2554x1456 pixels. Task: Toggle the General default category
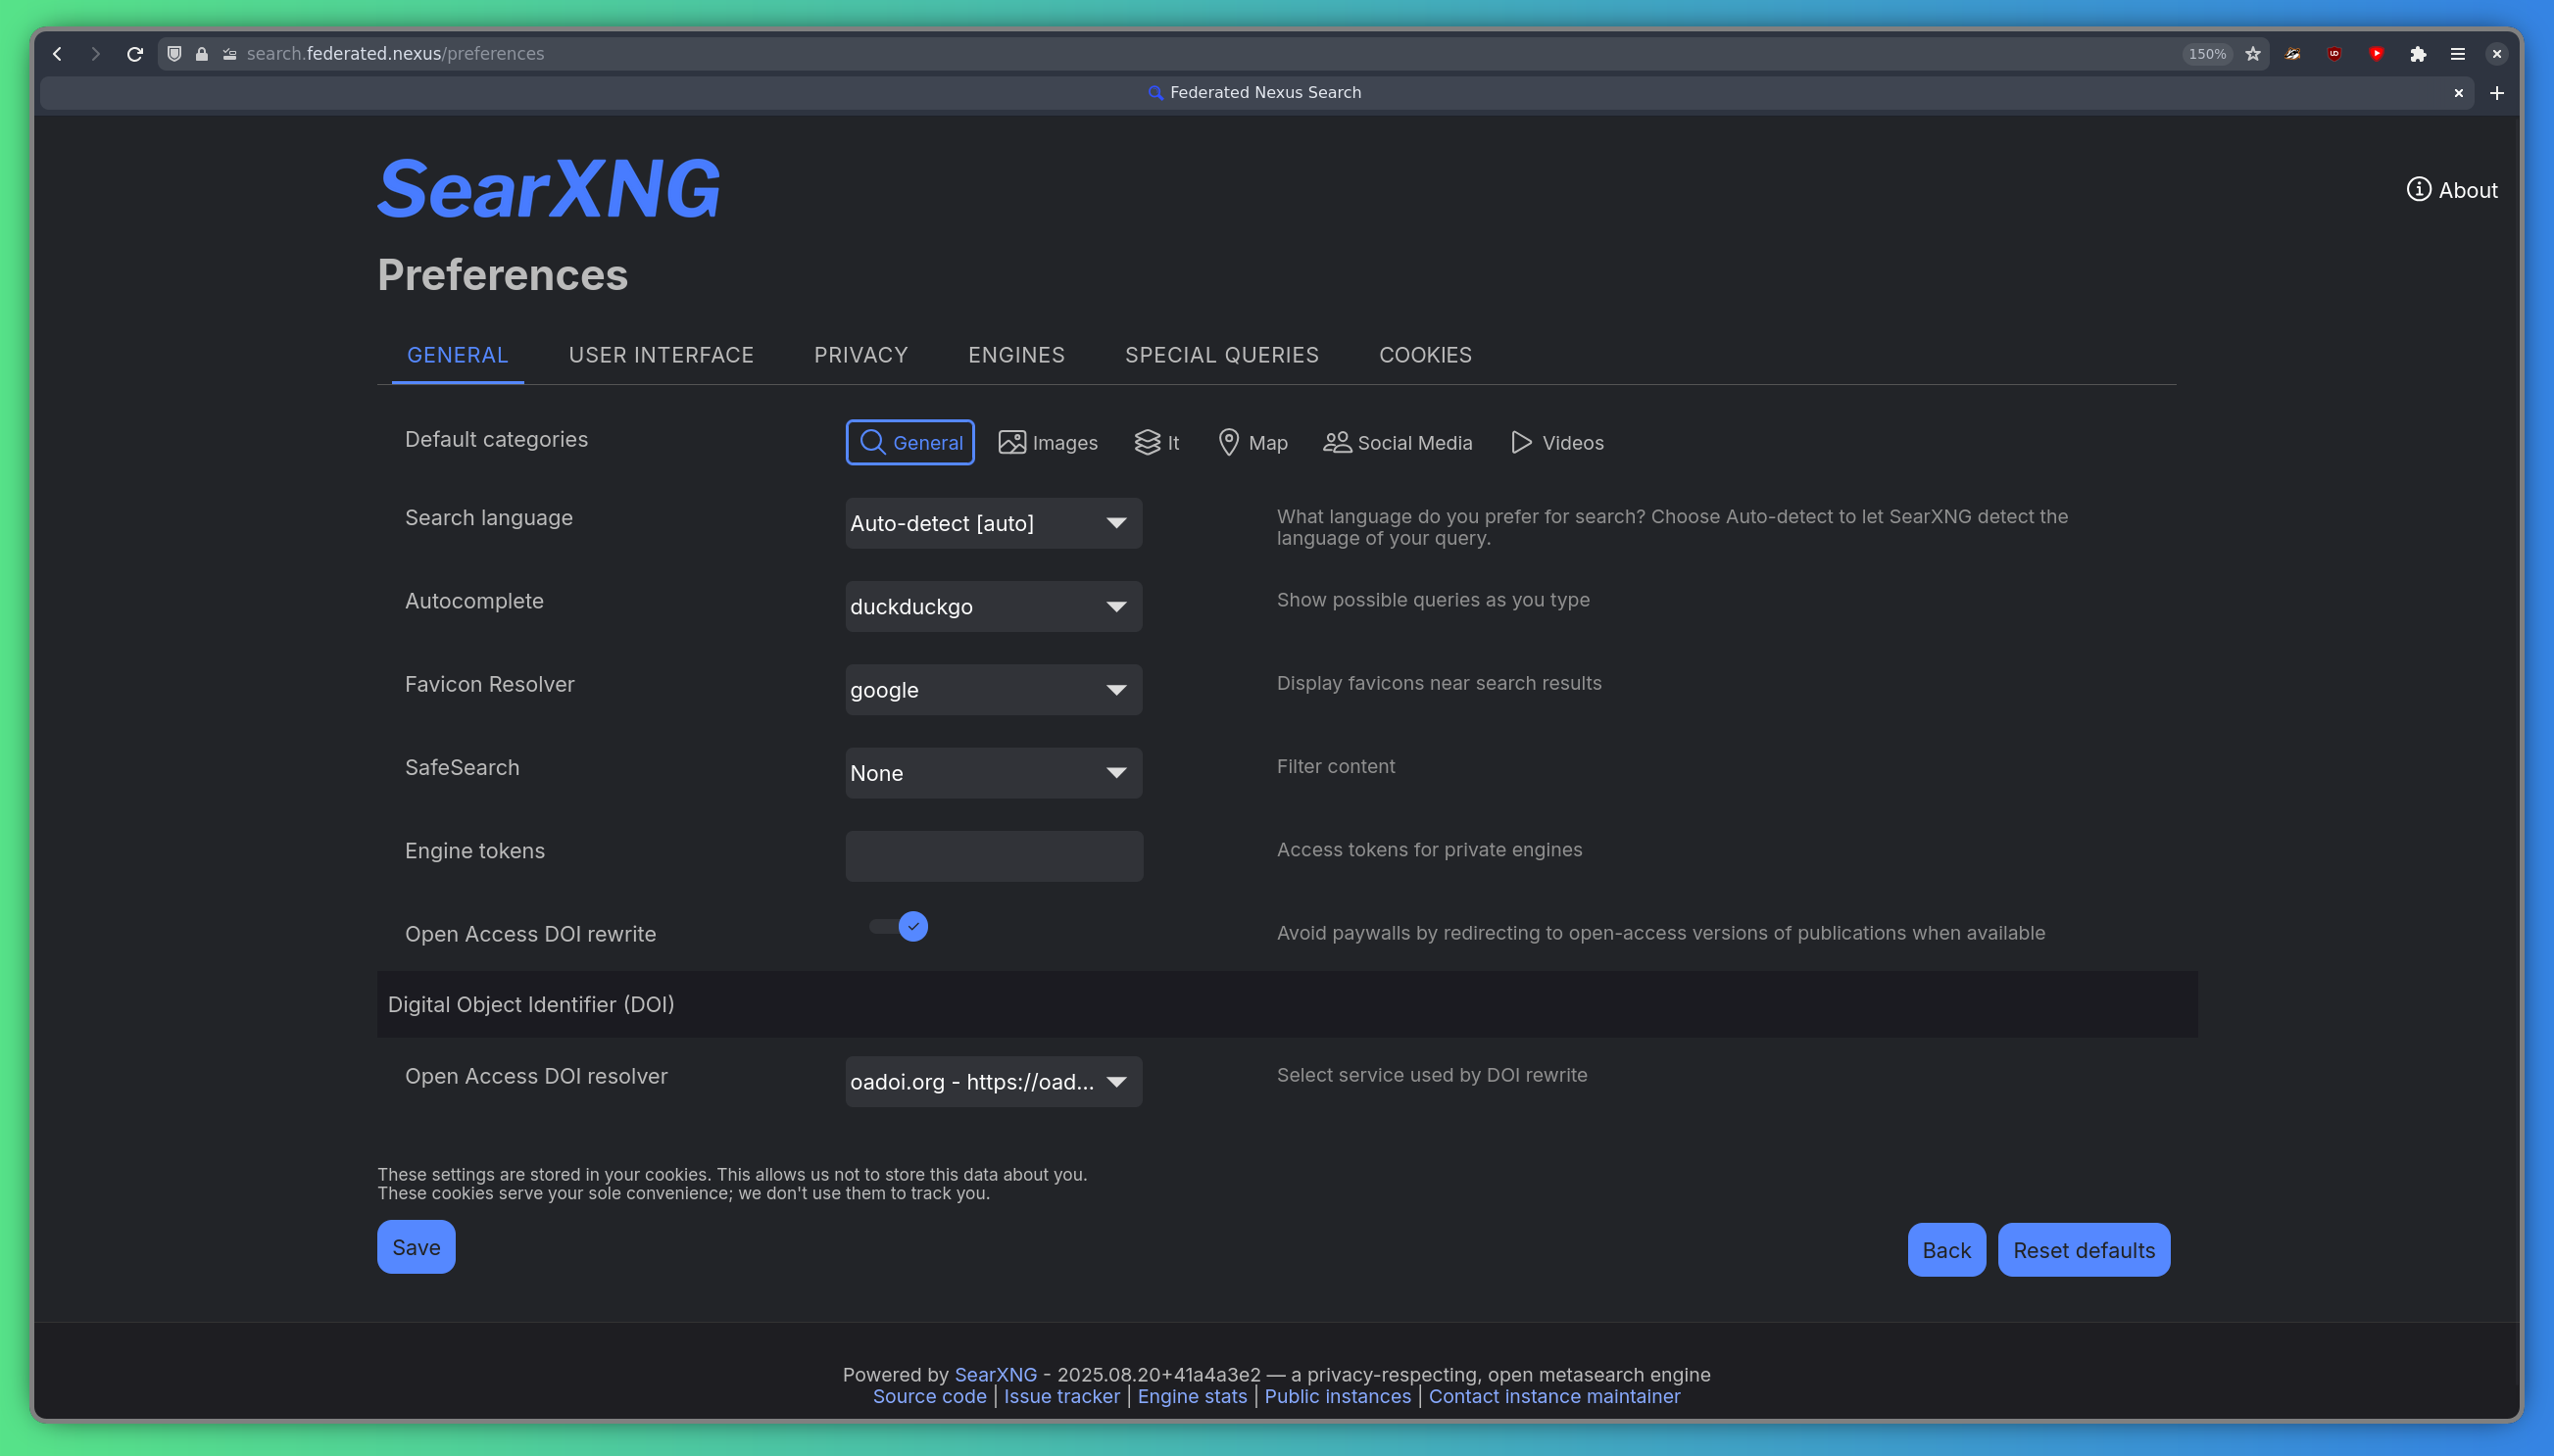[x=909, y=442]
